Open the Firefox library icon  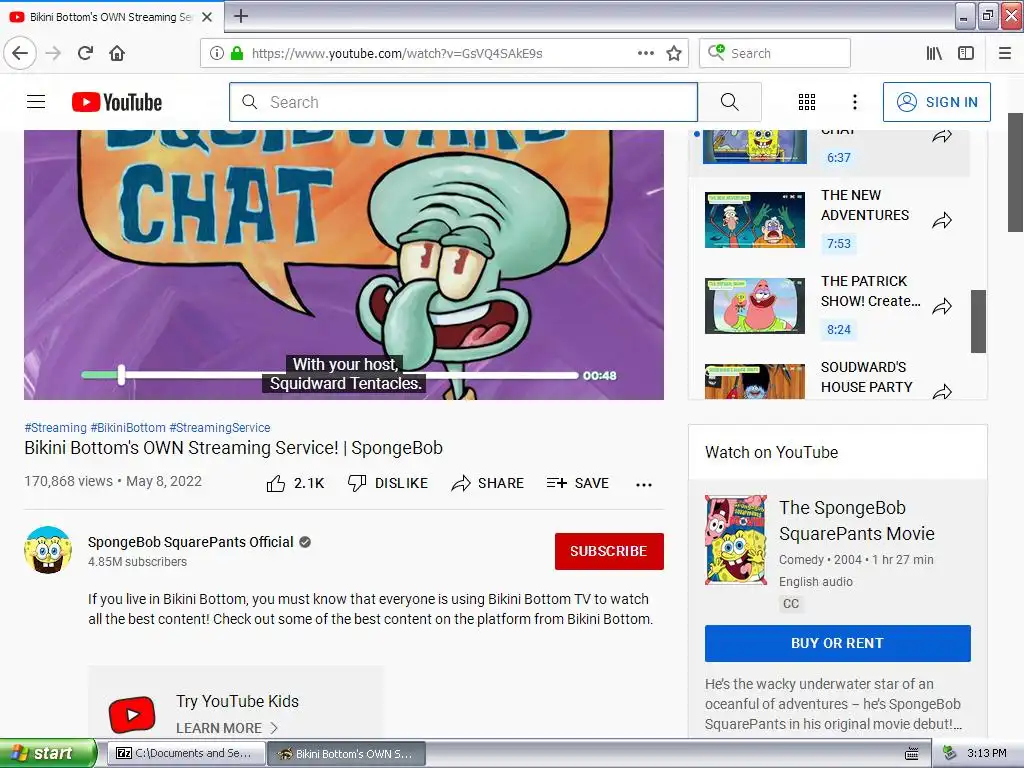[934, 53]
